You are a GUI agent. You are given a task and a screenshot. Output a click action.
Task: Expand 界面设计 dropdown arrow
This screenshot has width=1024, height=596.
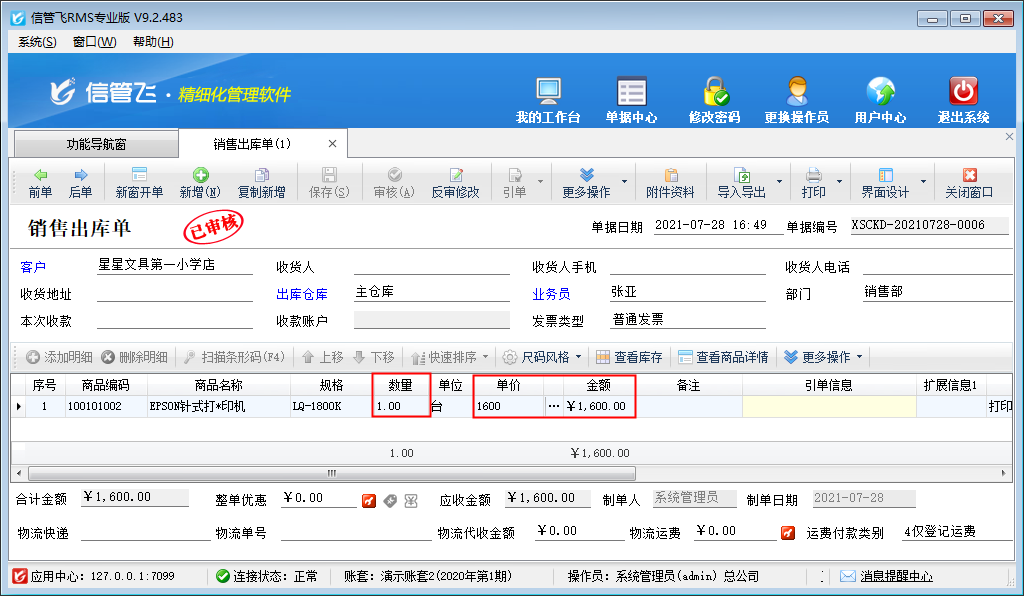923,181
